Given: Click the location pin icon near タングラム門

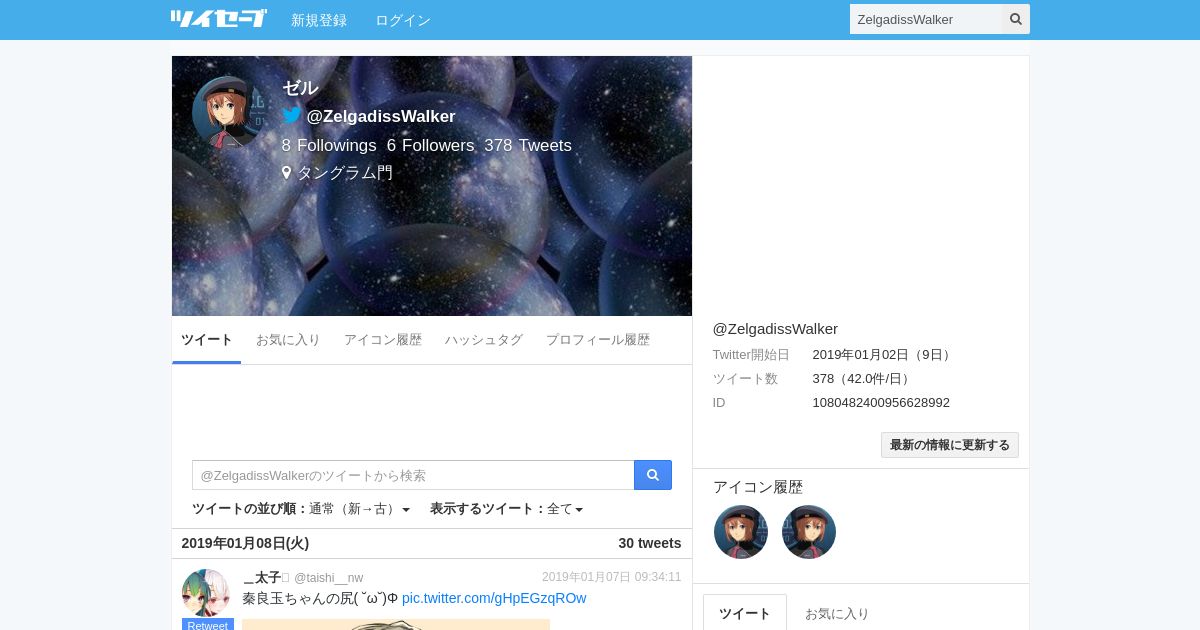Looking at the screenshot, I should click(x=287, y=172).
